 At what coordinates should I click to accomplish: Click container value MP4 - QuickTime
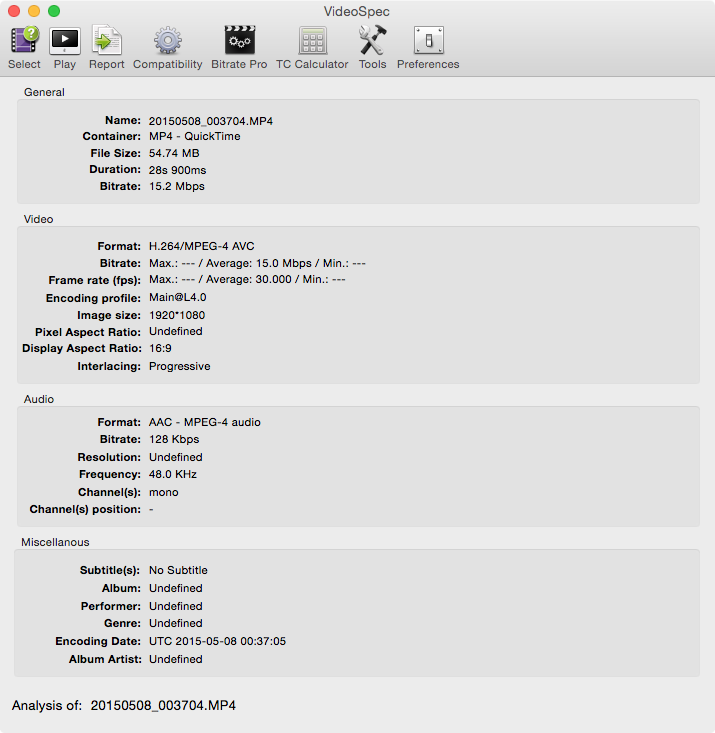click(195, 136)
